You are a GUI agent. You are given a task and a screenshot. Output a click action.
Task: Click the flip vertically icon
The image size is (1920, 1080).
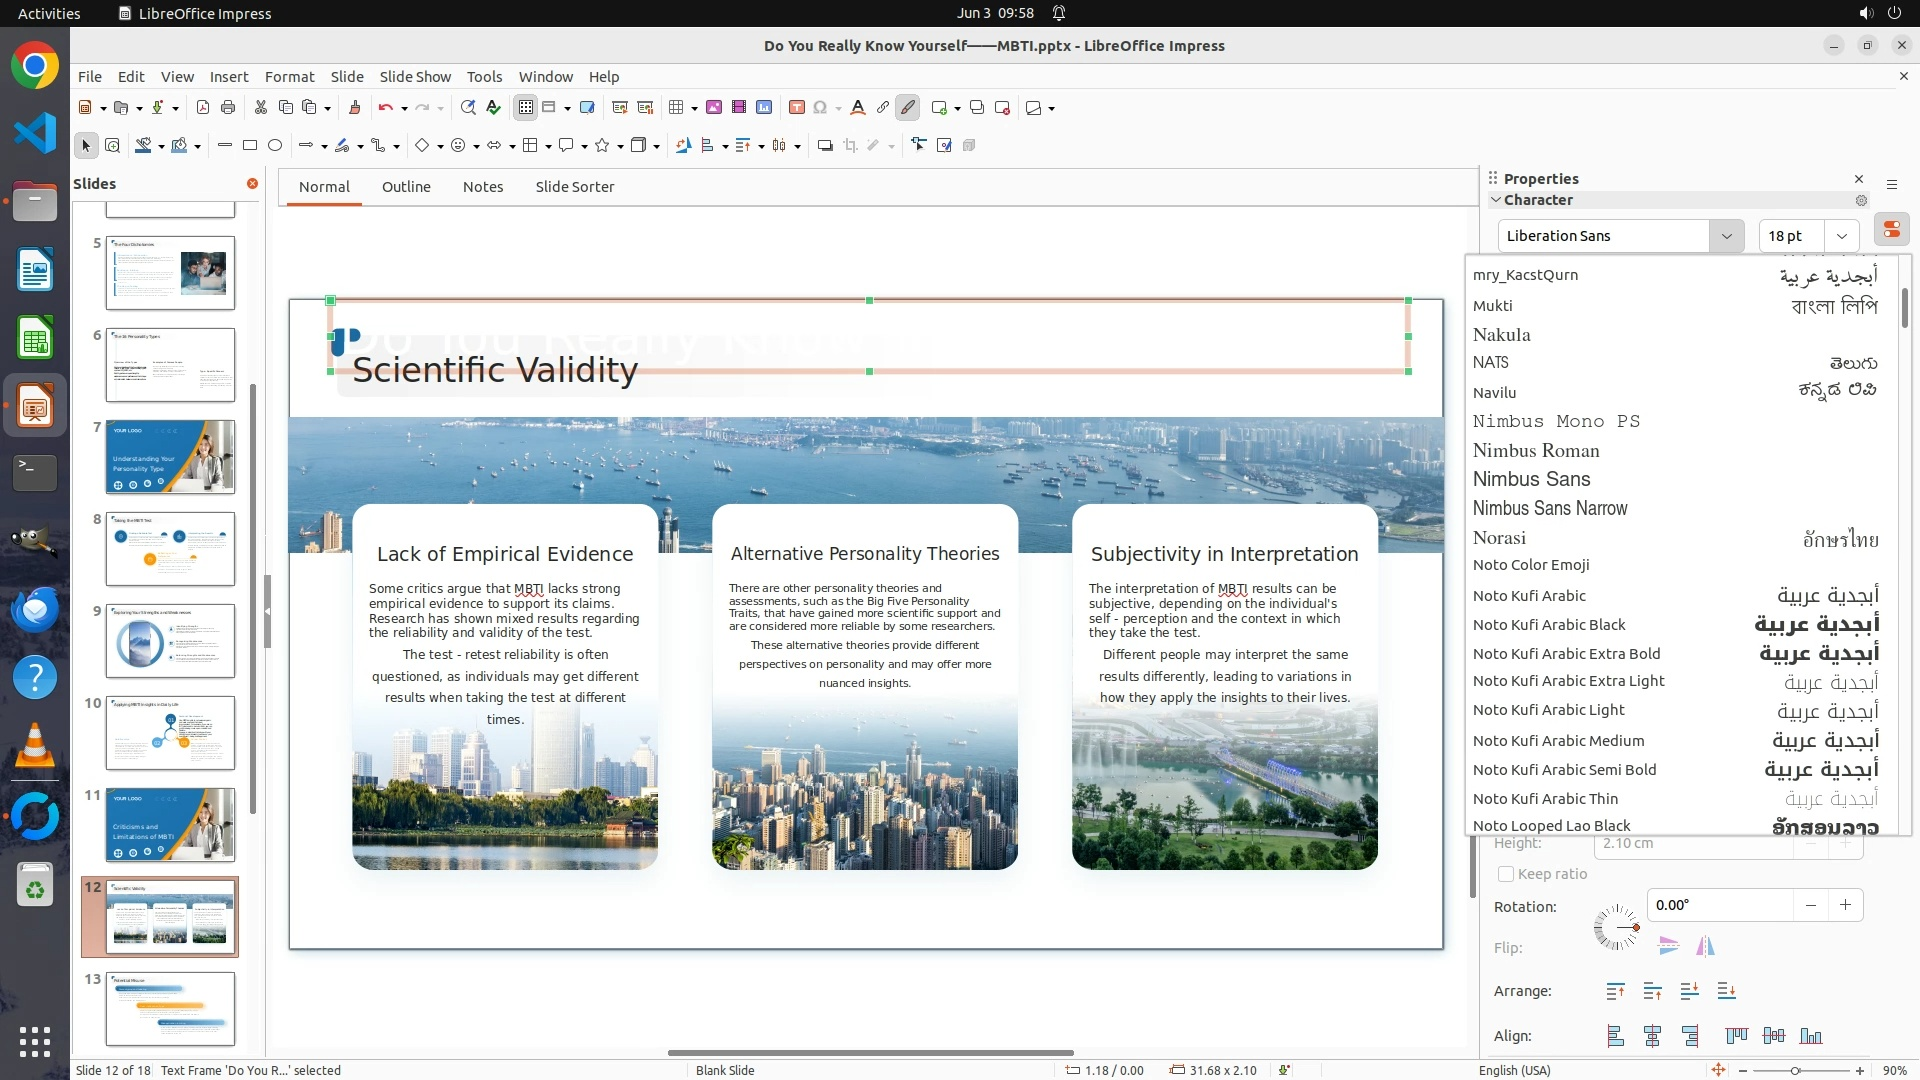click(1668, 946)
